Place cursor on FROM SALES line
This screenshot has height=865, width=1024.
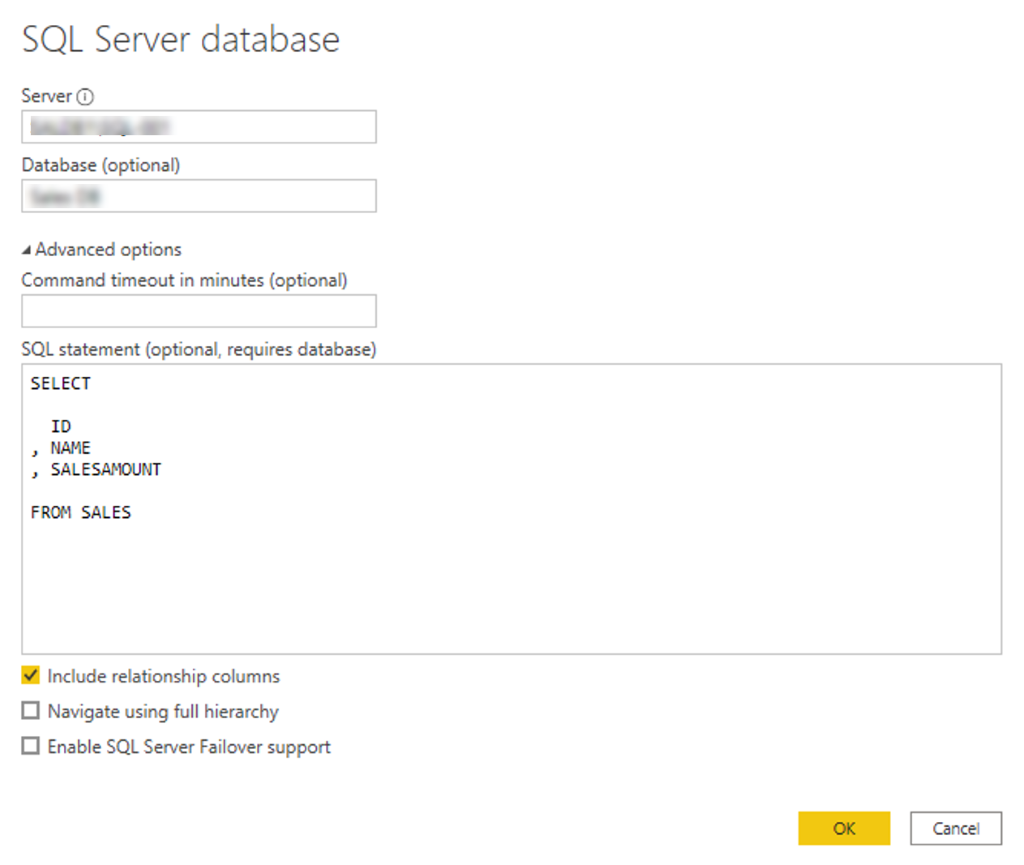coord(80,512)
